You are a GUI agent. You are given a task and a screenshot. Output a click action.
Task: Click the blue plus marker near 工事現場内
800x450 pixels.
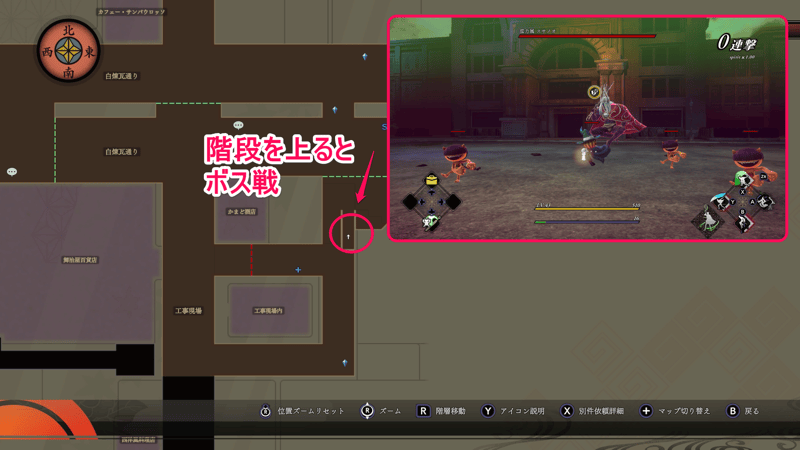(x=298, y=269)
